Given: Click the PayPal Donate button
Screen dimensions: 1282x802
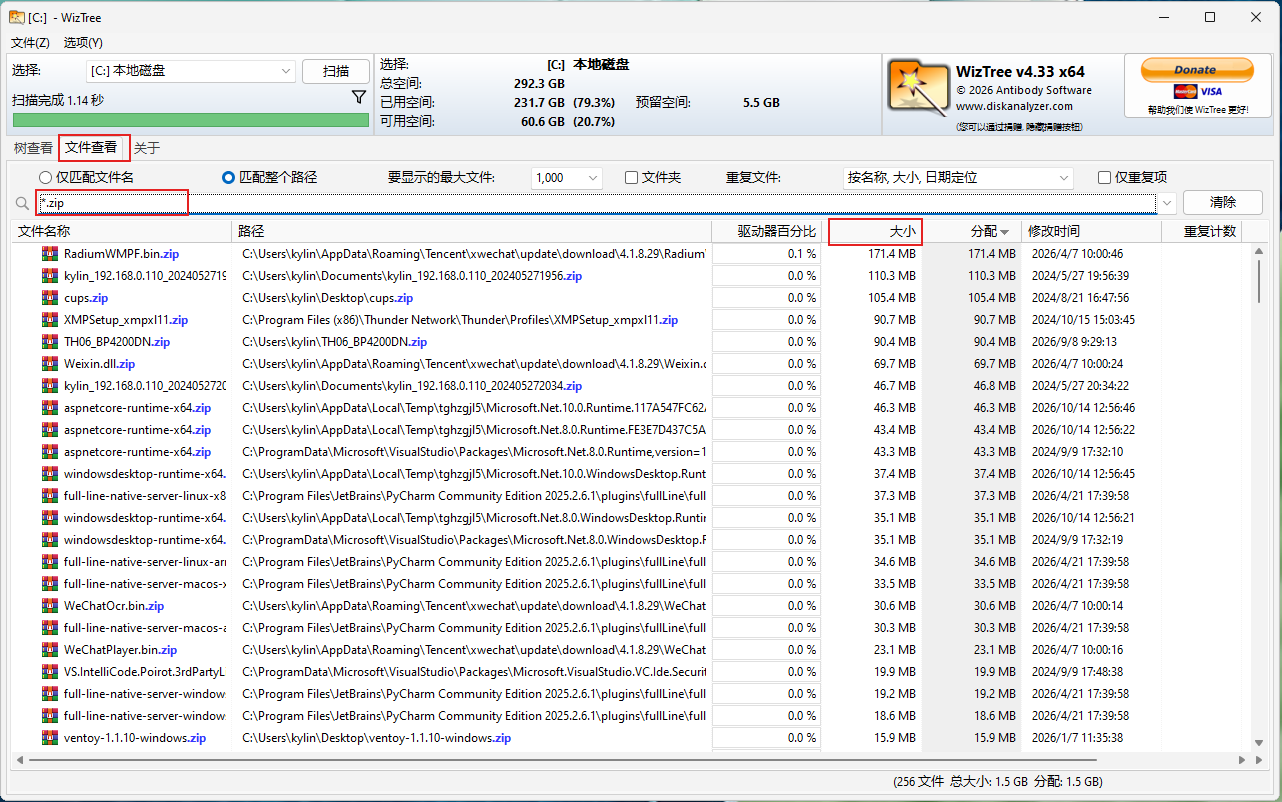Looking at the screenshot, I should point(1196,70).
